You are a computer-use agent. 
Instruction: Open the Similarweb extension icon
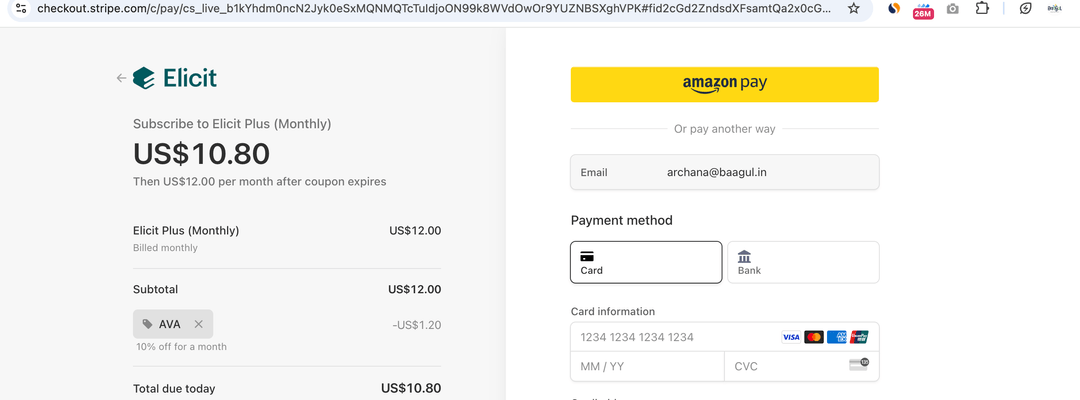pyautogui.click(x=894, y=9)
